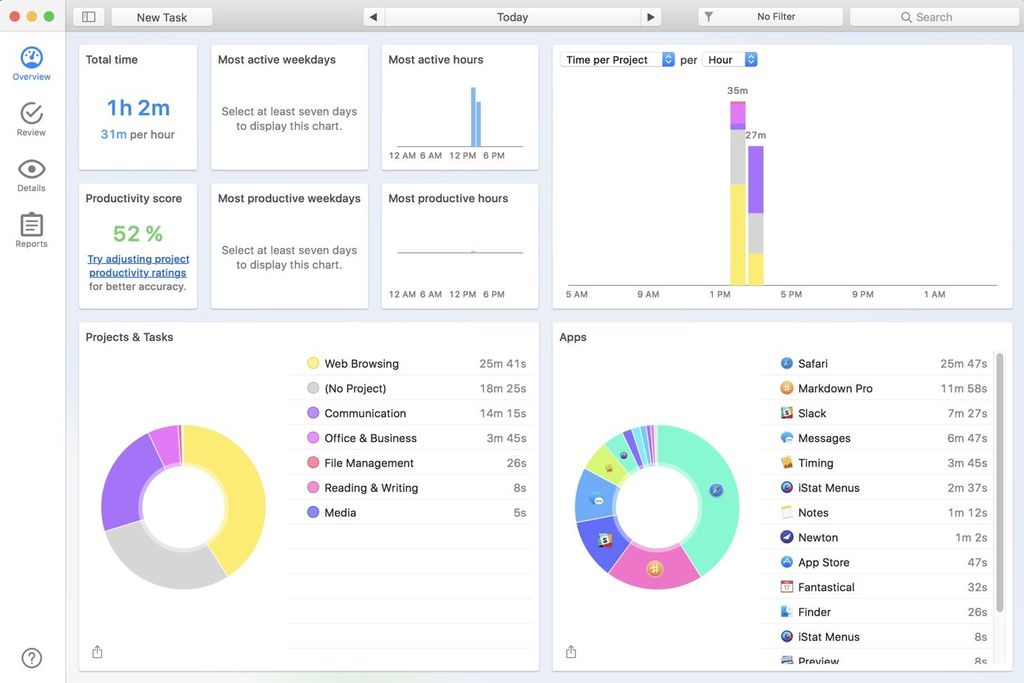Select the Web Browsing yellow swatch

point(313,363)
